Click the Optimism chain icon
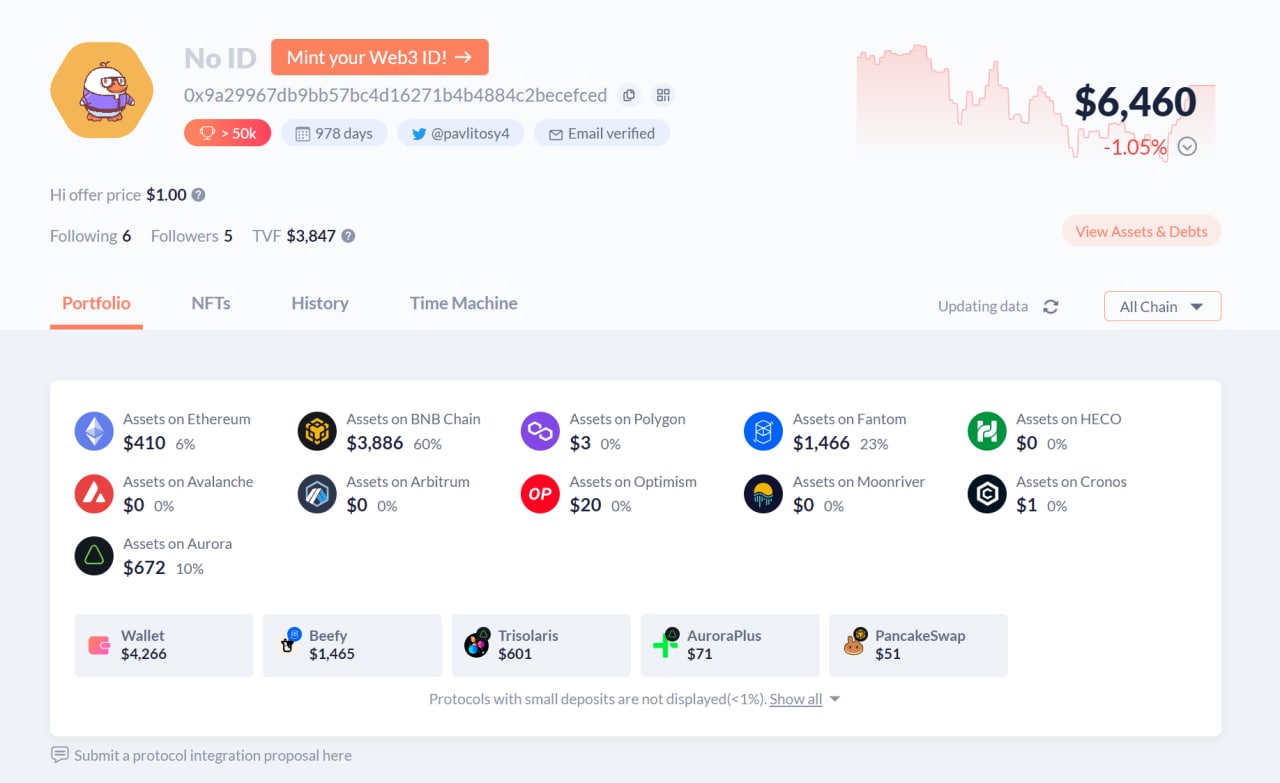The height and width of the screenshot is (783, 1280). click(540, 494)
